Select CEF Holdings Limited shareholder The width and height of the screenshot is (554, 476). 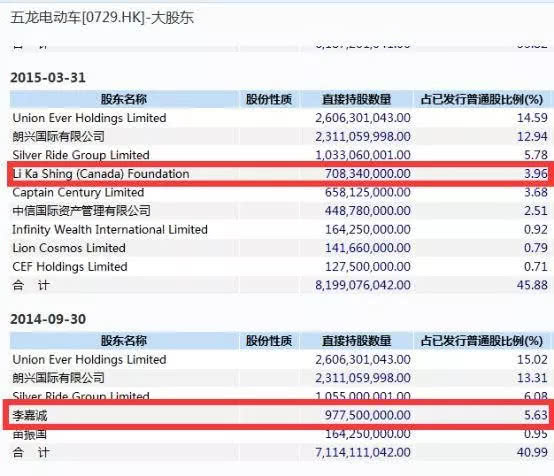click(70, 267)
